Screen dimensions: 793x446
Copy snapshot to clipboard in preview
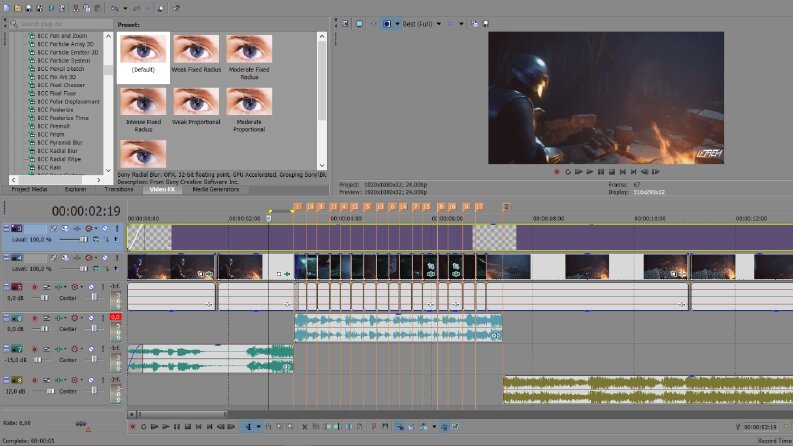[474, 24]
